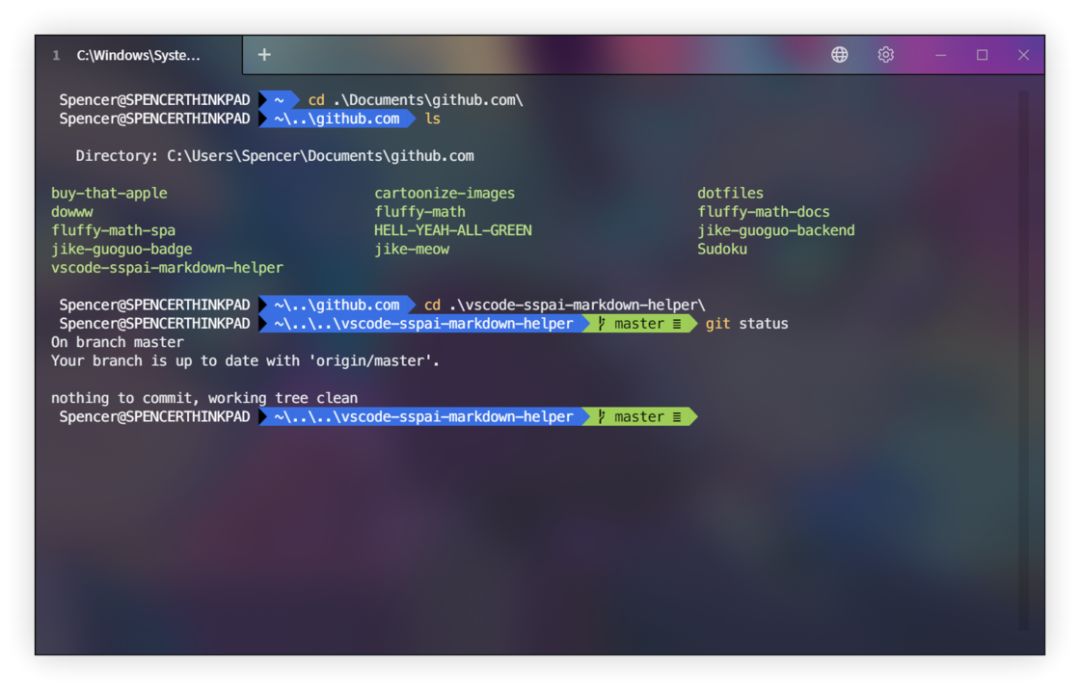The height and width of the screenshot is (690, 1080).
Task: Click the 'jike-guoguo-badge' directory name
Action: click(x=121, y=249)
